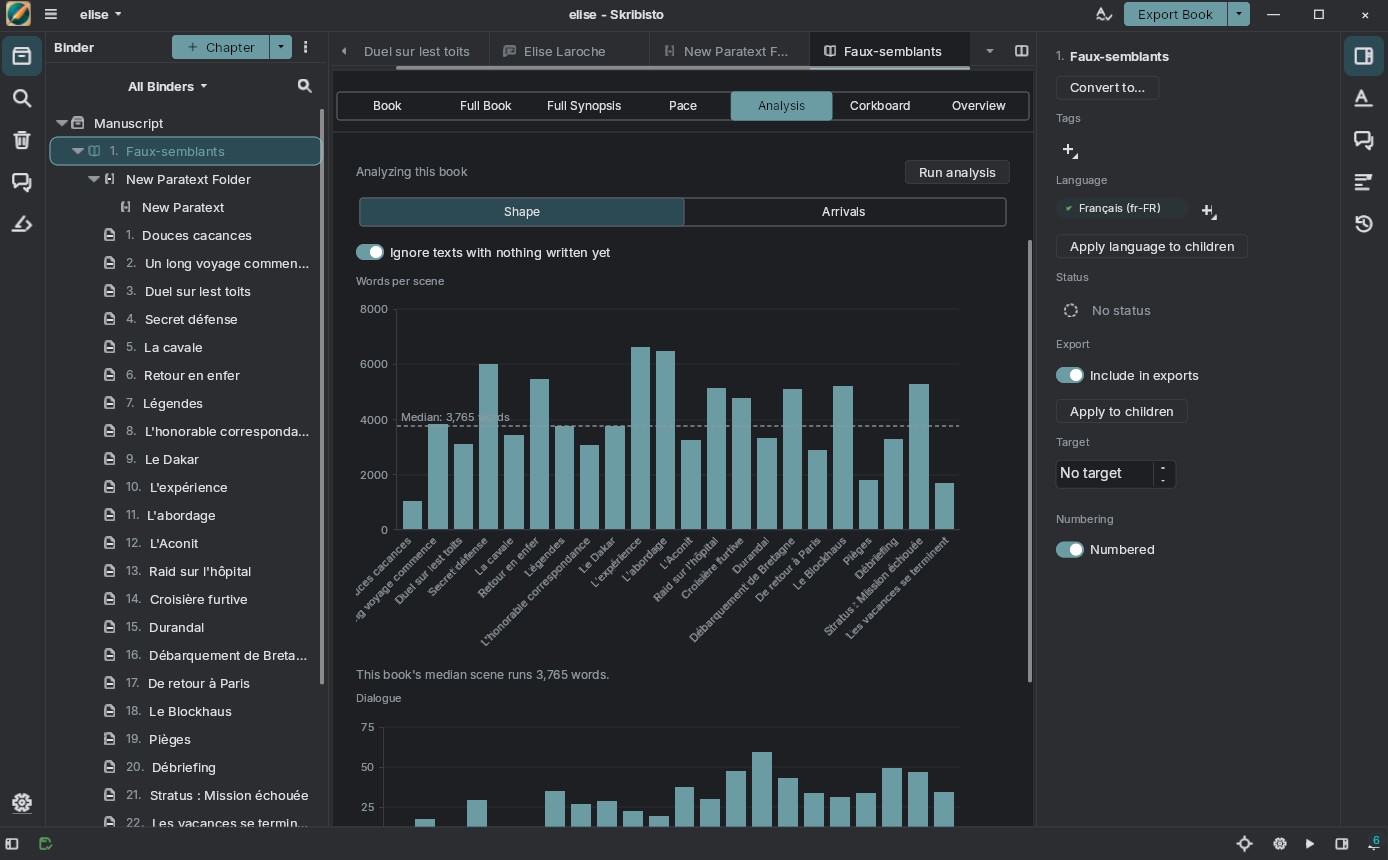Open the trash icon in left sidebar

tap(22, 140)
